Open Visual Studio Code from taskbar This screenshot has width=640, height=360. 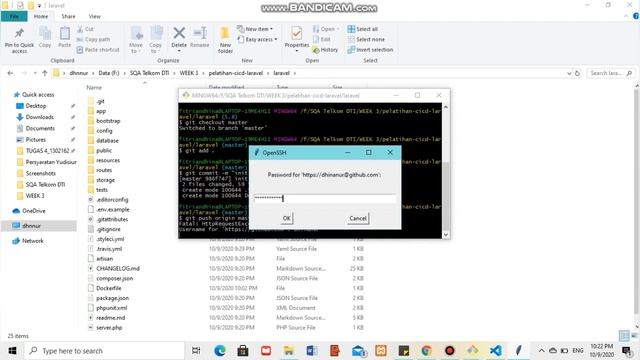coord(496,351)
